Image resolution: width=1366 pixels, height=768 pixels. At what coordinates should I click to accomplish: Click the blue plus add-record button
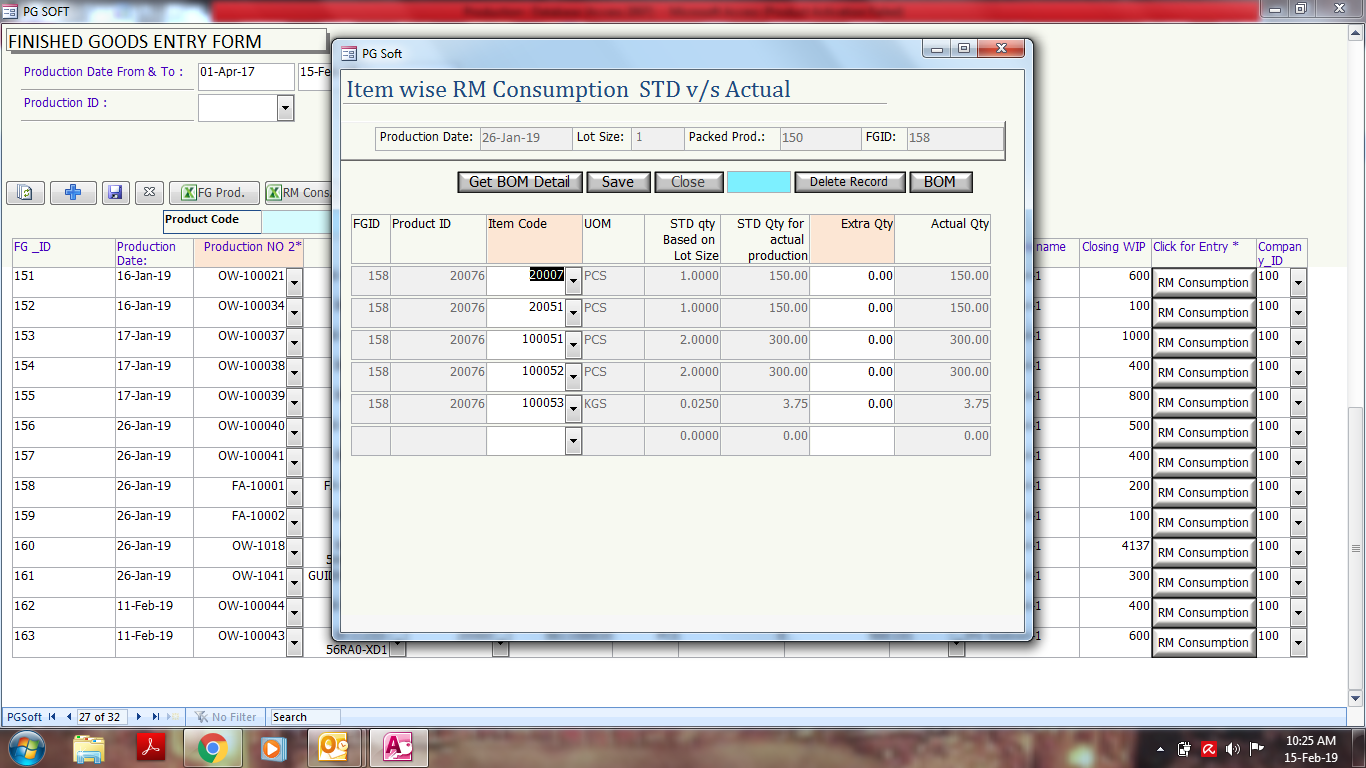[x=73, y=193]
